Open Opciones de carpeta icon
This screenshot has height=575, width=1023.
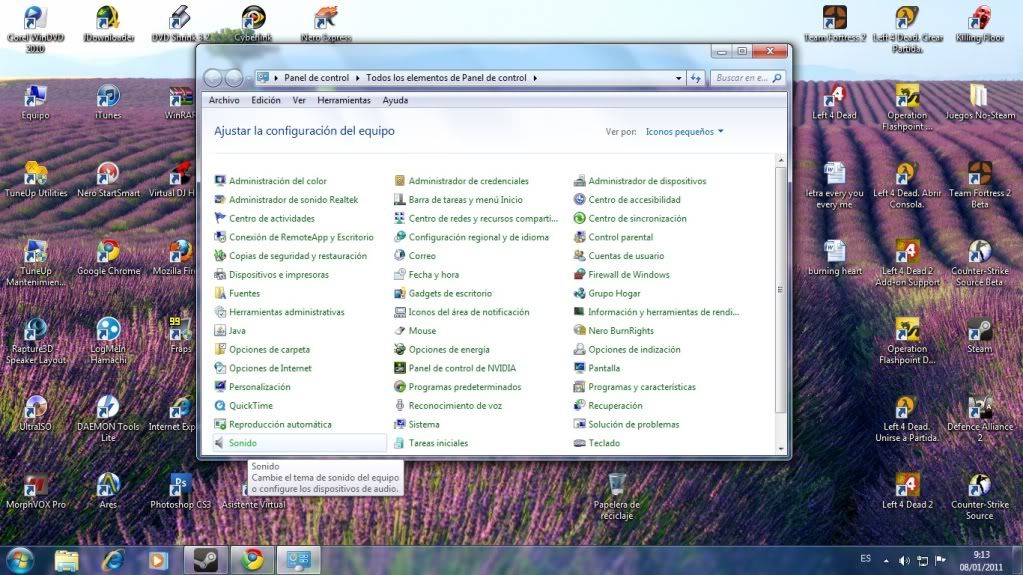(220, 349)
